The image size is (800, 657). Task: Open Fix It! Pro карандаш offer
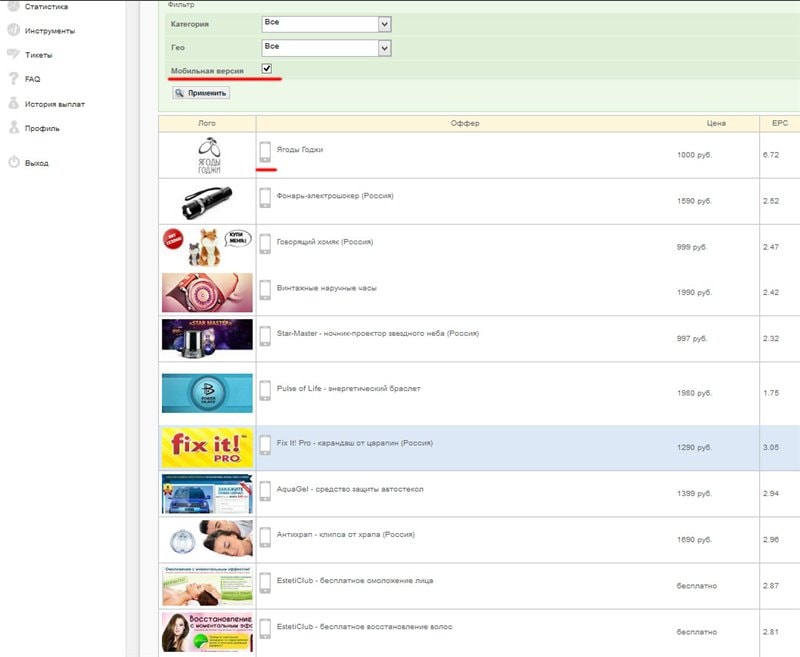pyautogui.click(x=355, y=443)
